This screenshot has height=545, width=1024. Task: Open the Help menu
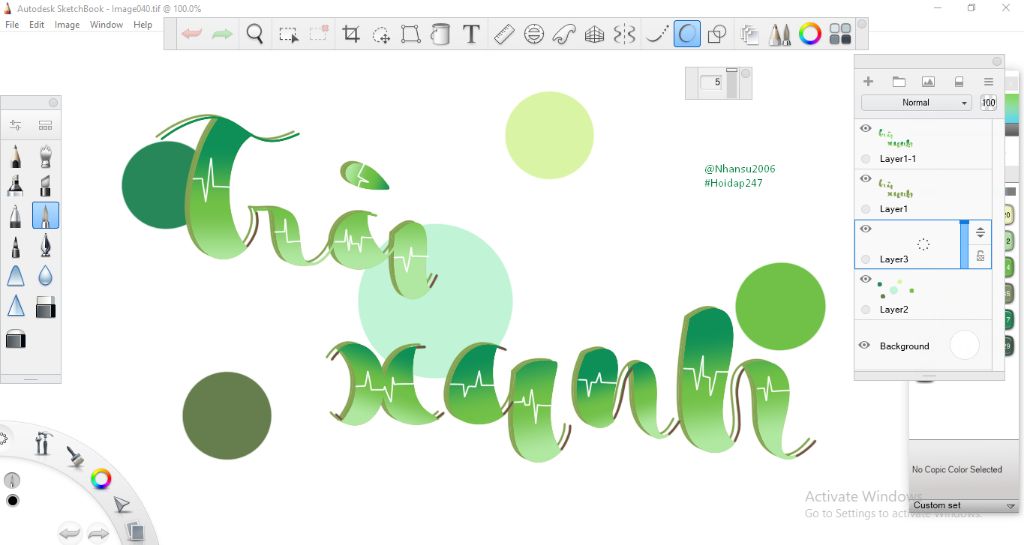pos(142,25)
